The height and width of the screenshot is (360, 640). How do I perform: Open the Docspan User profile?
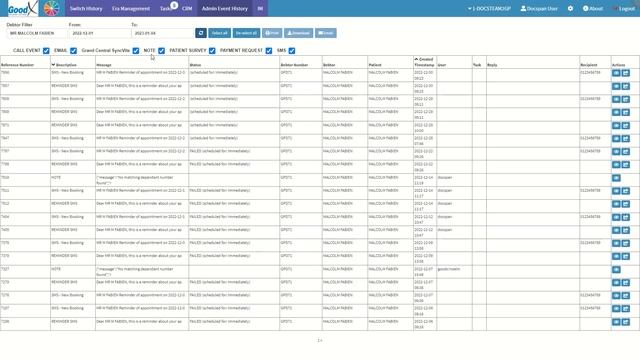click(539, 9)
